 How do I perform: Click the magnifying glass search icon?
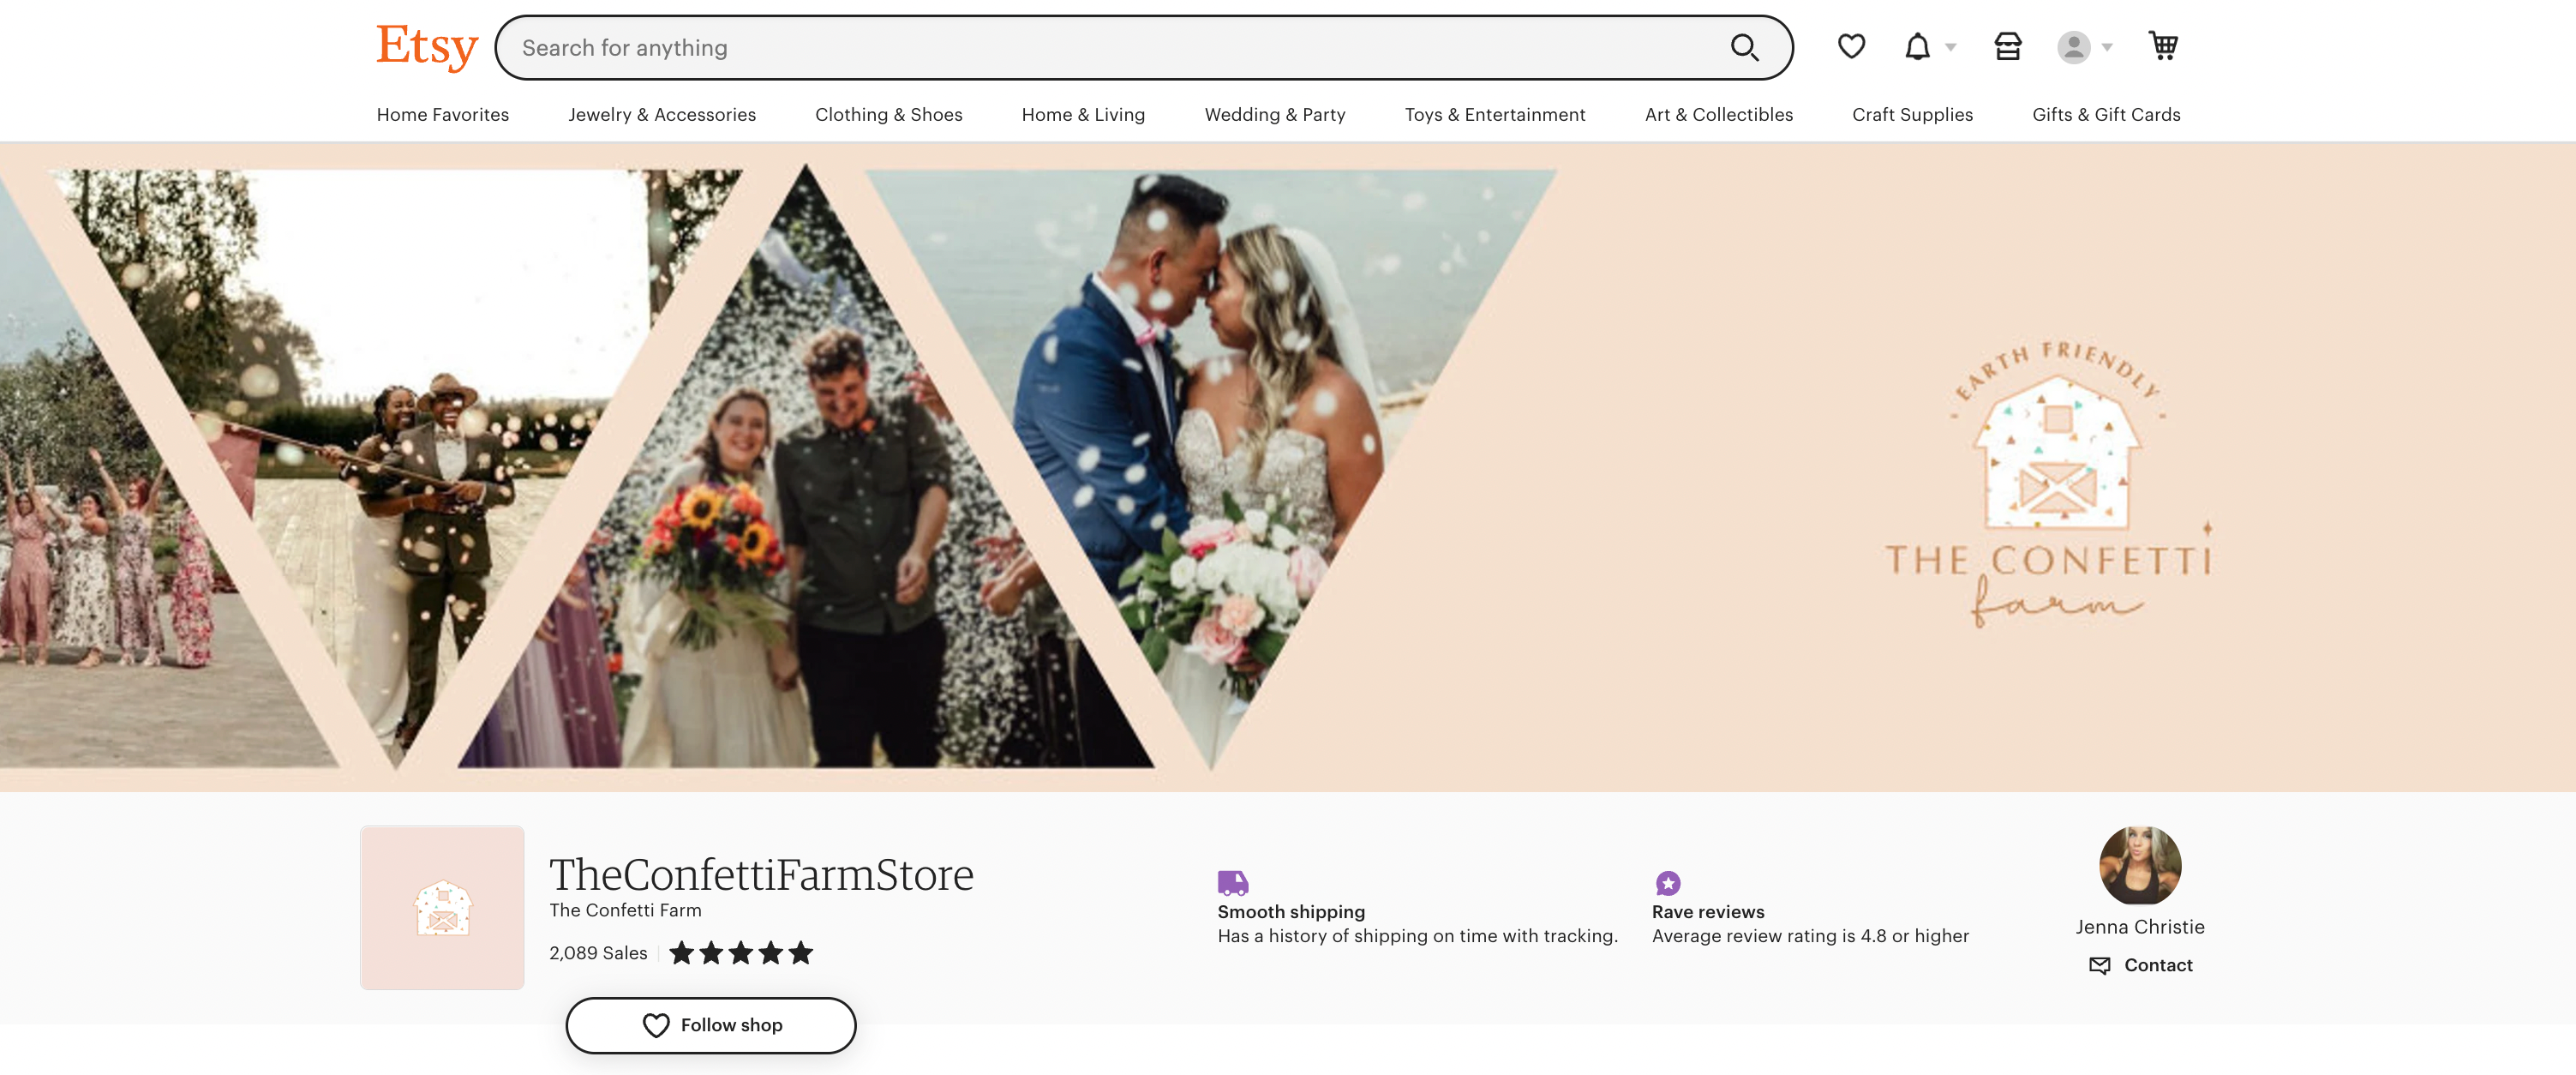tap(1744, 47)
